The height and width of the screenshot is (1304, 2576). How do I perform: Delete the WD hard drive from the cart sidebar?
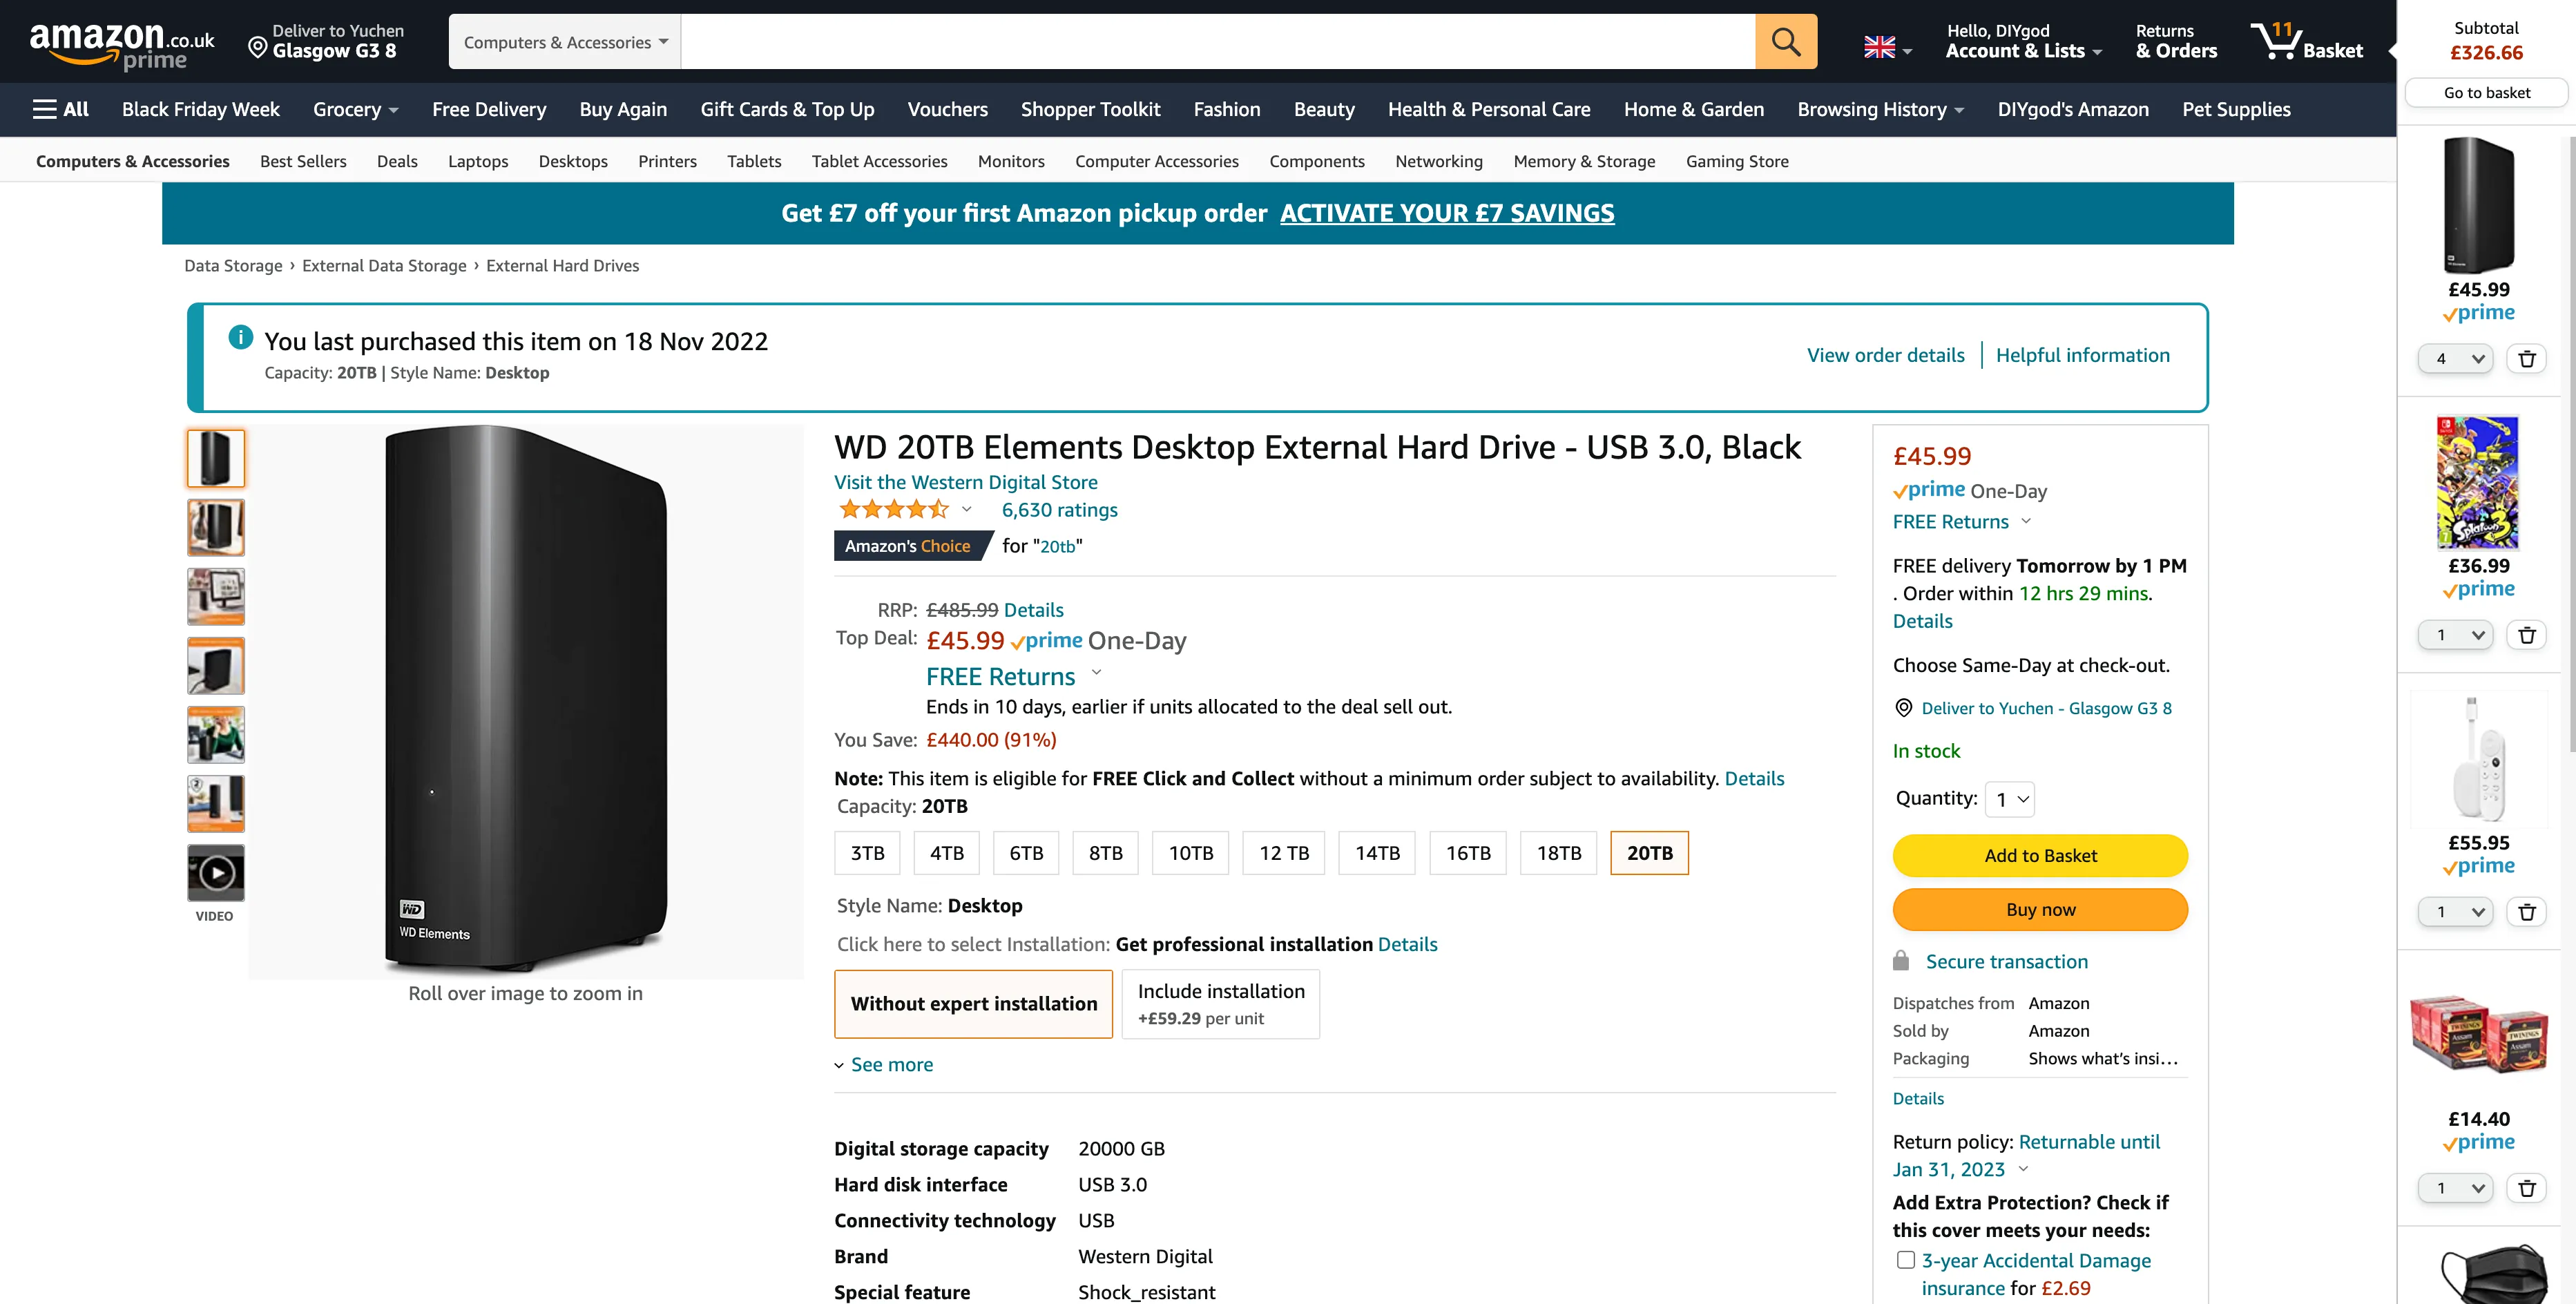(x=2528, y=359)
